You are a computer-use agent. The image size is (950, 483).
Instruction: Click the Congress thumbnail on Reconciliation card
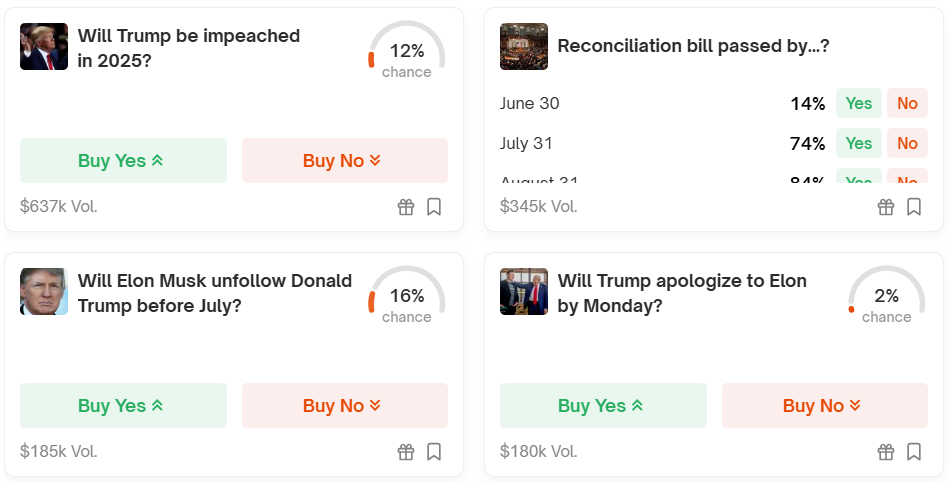(524, 47)
